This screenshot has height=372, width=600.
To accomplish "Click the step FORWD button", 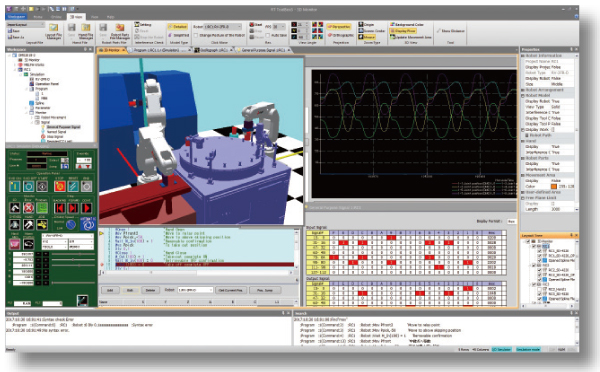I will (x=73, y=208).
